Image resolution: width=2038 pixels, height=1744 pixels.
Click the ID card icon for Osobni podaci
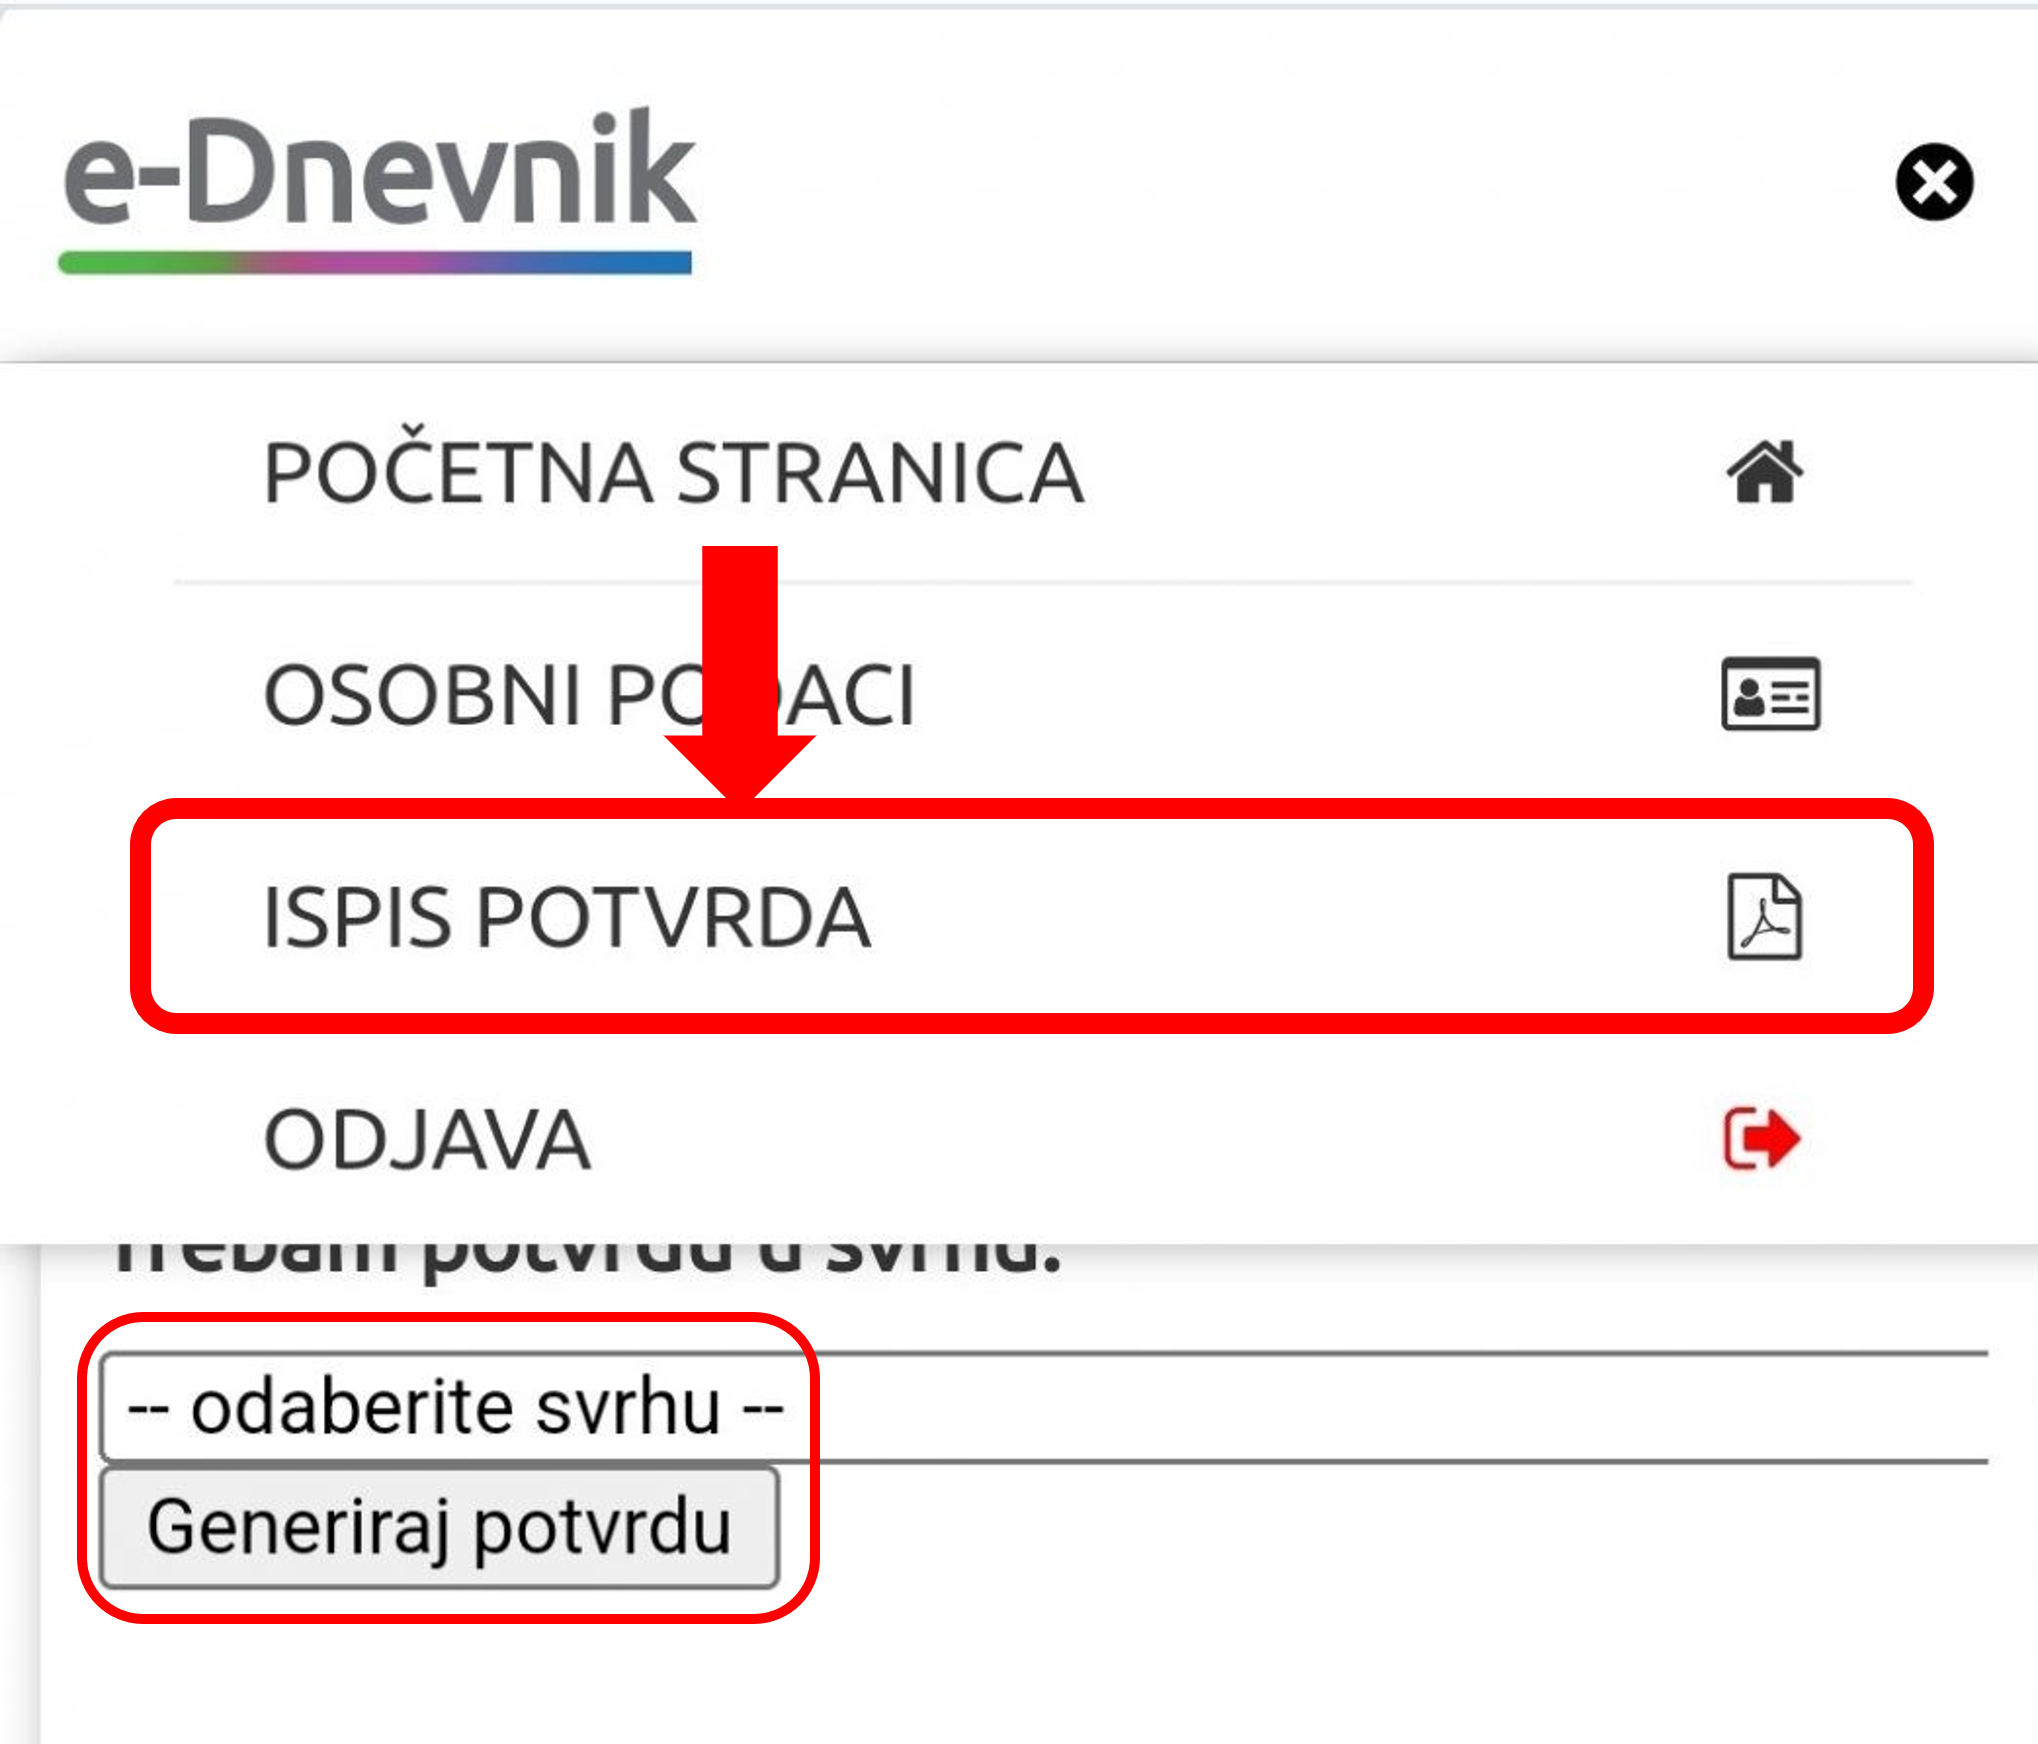[x=1770, y=694]
